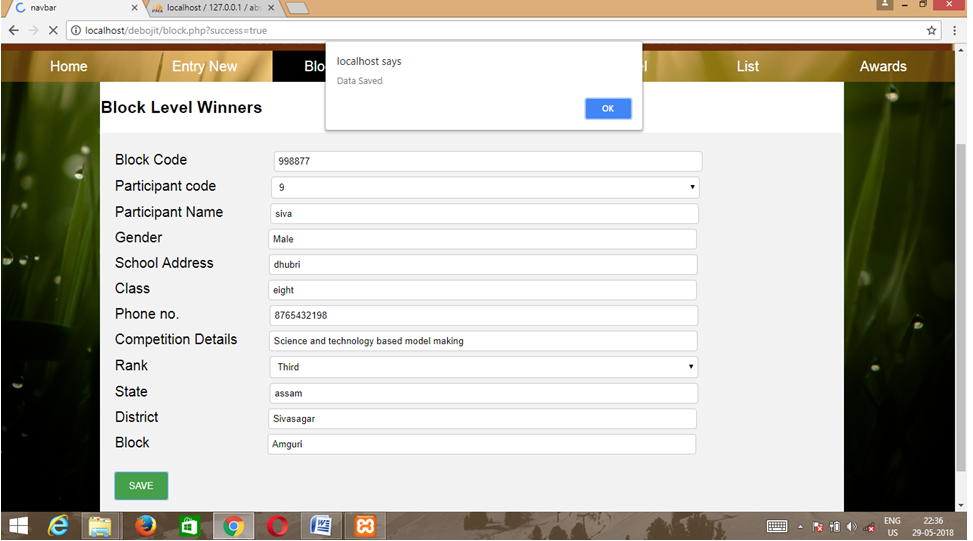Screen dimensions: 973x541
Task: Click the Participant Name field
Action: 485,213
